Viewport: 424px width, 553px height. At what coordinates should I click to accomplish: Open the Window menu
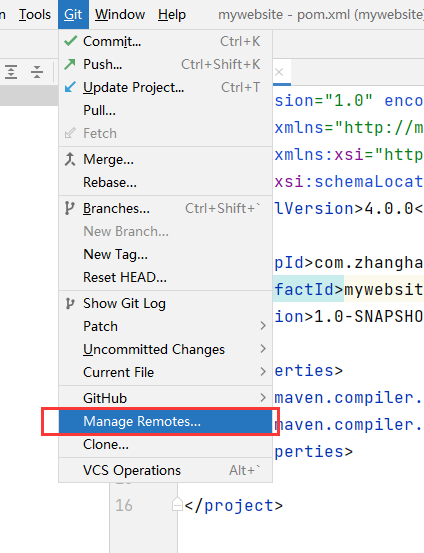tap(120, 14)
